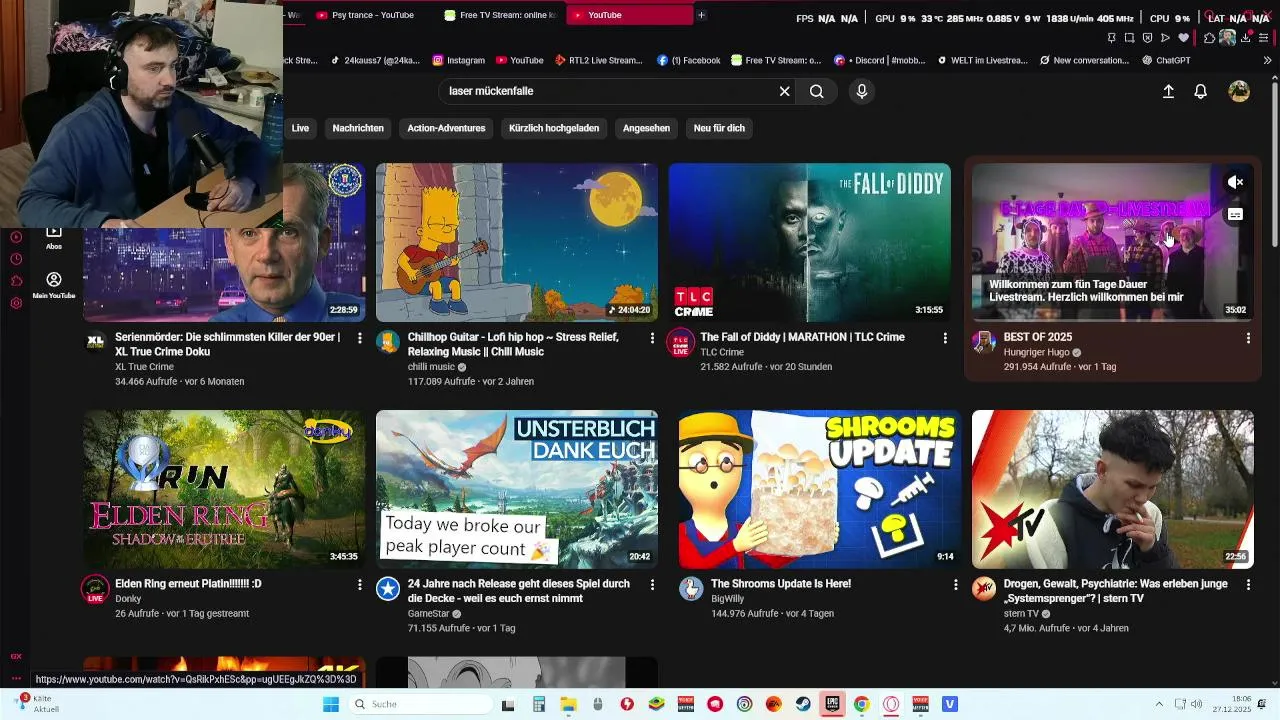
Task: Open the XL True Crime channel avatar
Action: 95,342
